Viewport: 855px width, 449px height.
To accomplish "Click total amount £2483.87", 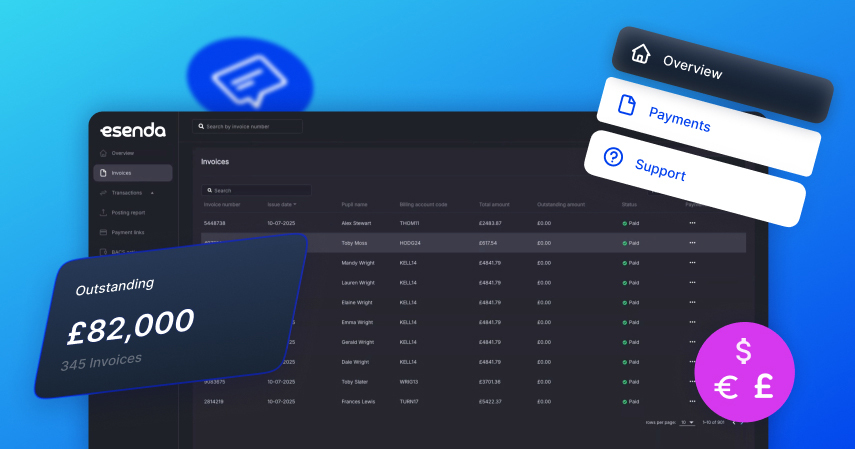I will pyautogui.click(x=490, y=223).
